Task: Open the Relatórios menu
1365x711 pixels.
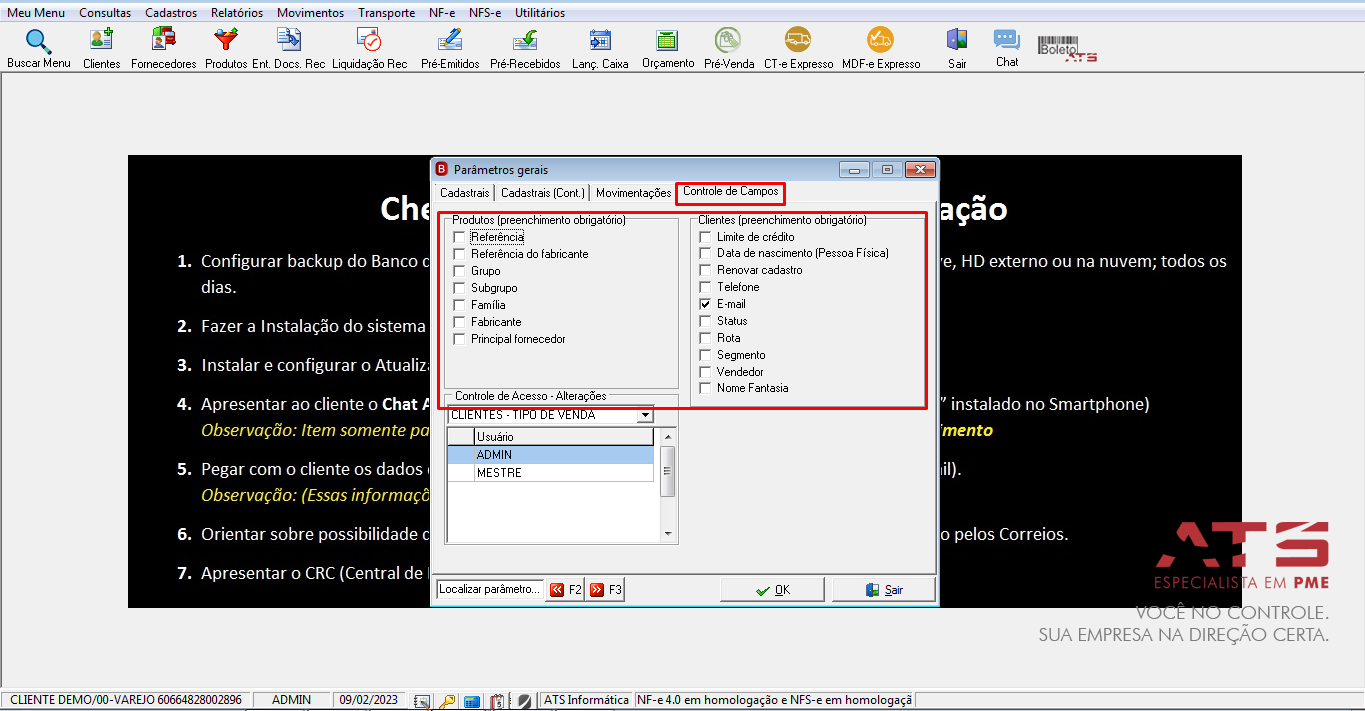Action: (x=237, y=13)
